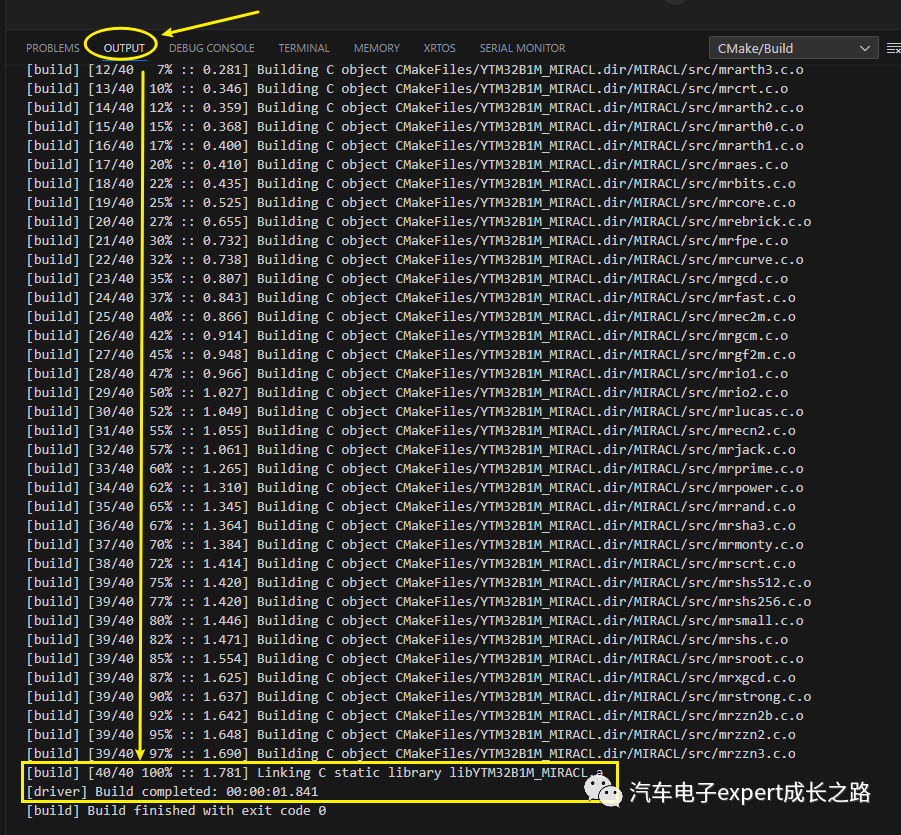Viewport: 901px width, 835px height.
Task: Select the mrgf2m.c.o build line
Action: coord(411,355)
